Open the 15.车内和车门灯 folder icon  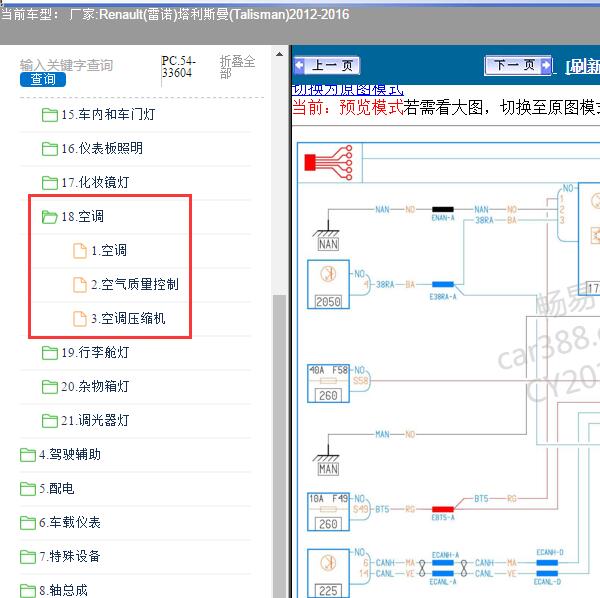click(x=50, y=114)
